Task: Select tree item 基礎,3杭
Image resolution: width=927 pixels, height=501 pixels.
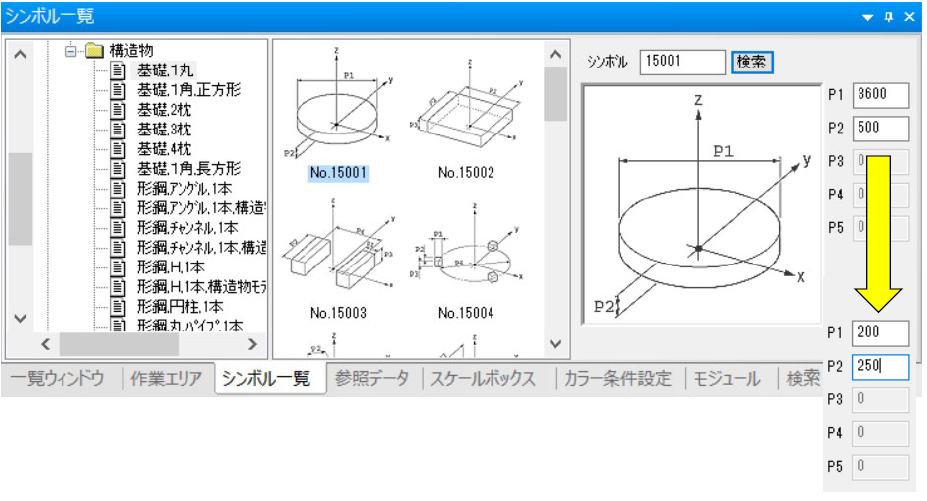Action: click(164, 129)
